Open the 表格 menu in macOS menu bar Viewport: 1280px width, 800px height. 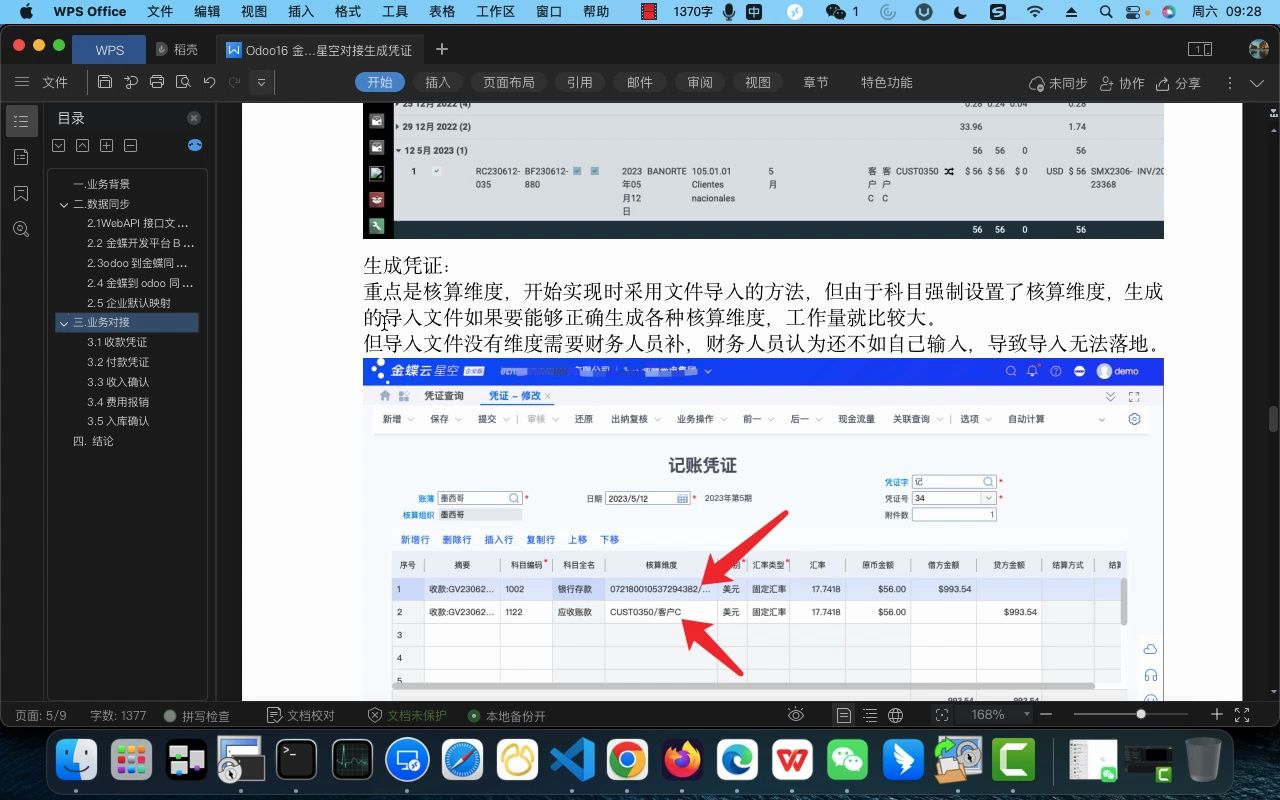443,12
